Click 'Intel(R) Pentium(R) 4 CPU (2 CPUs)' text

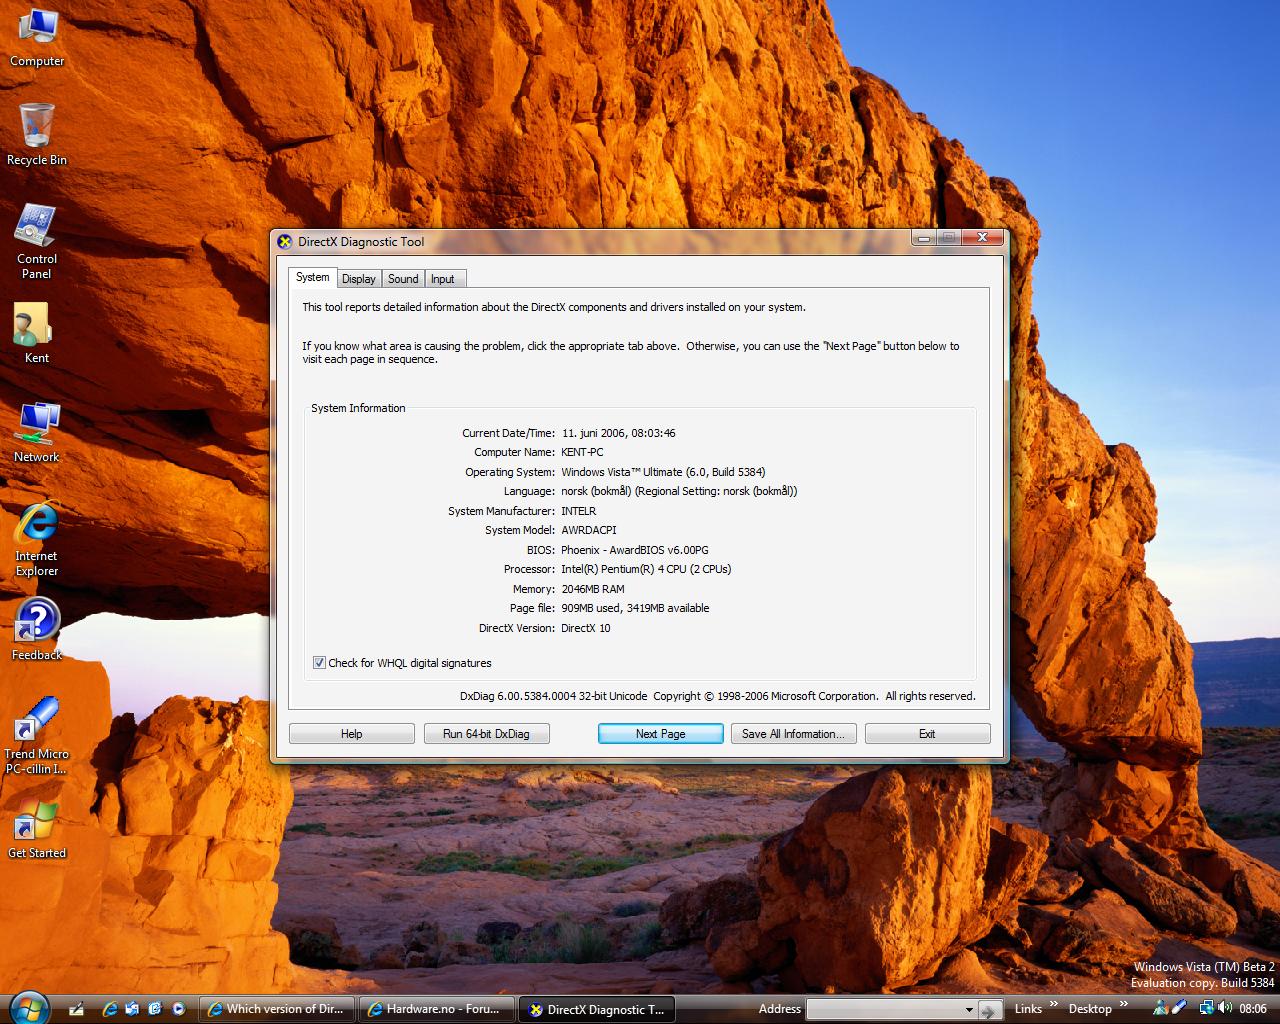point(646,569)
